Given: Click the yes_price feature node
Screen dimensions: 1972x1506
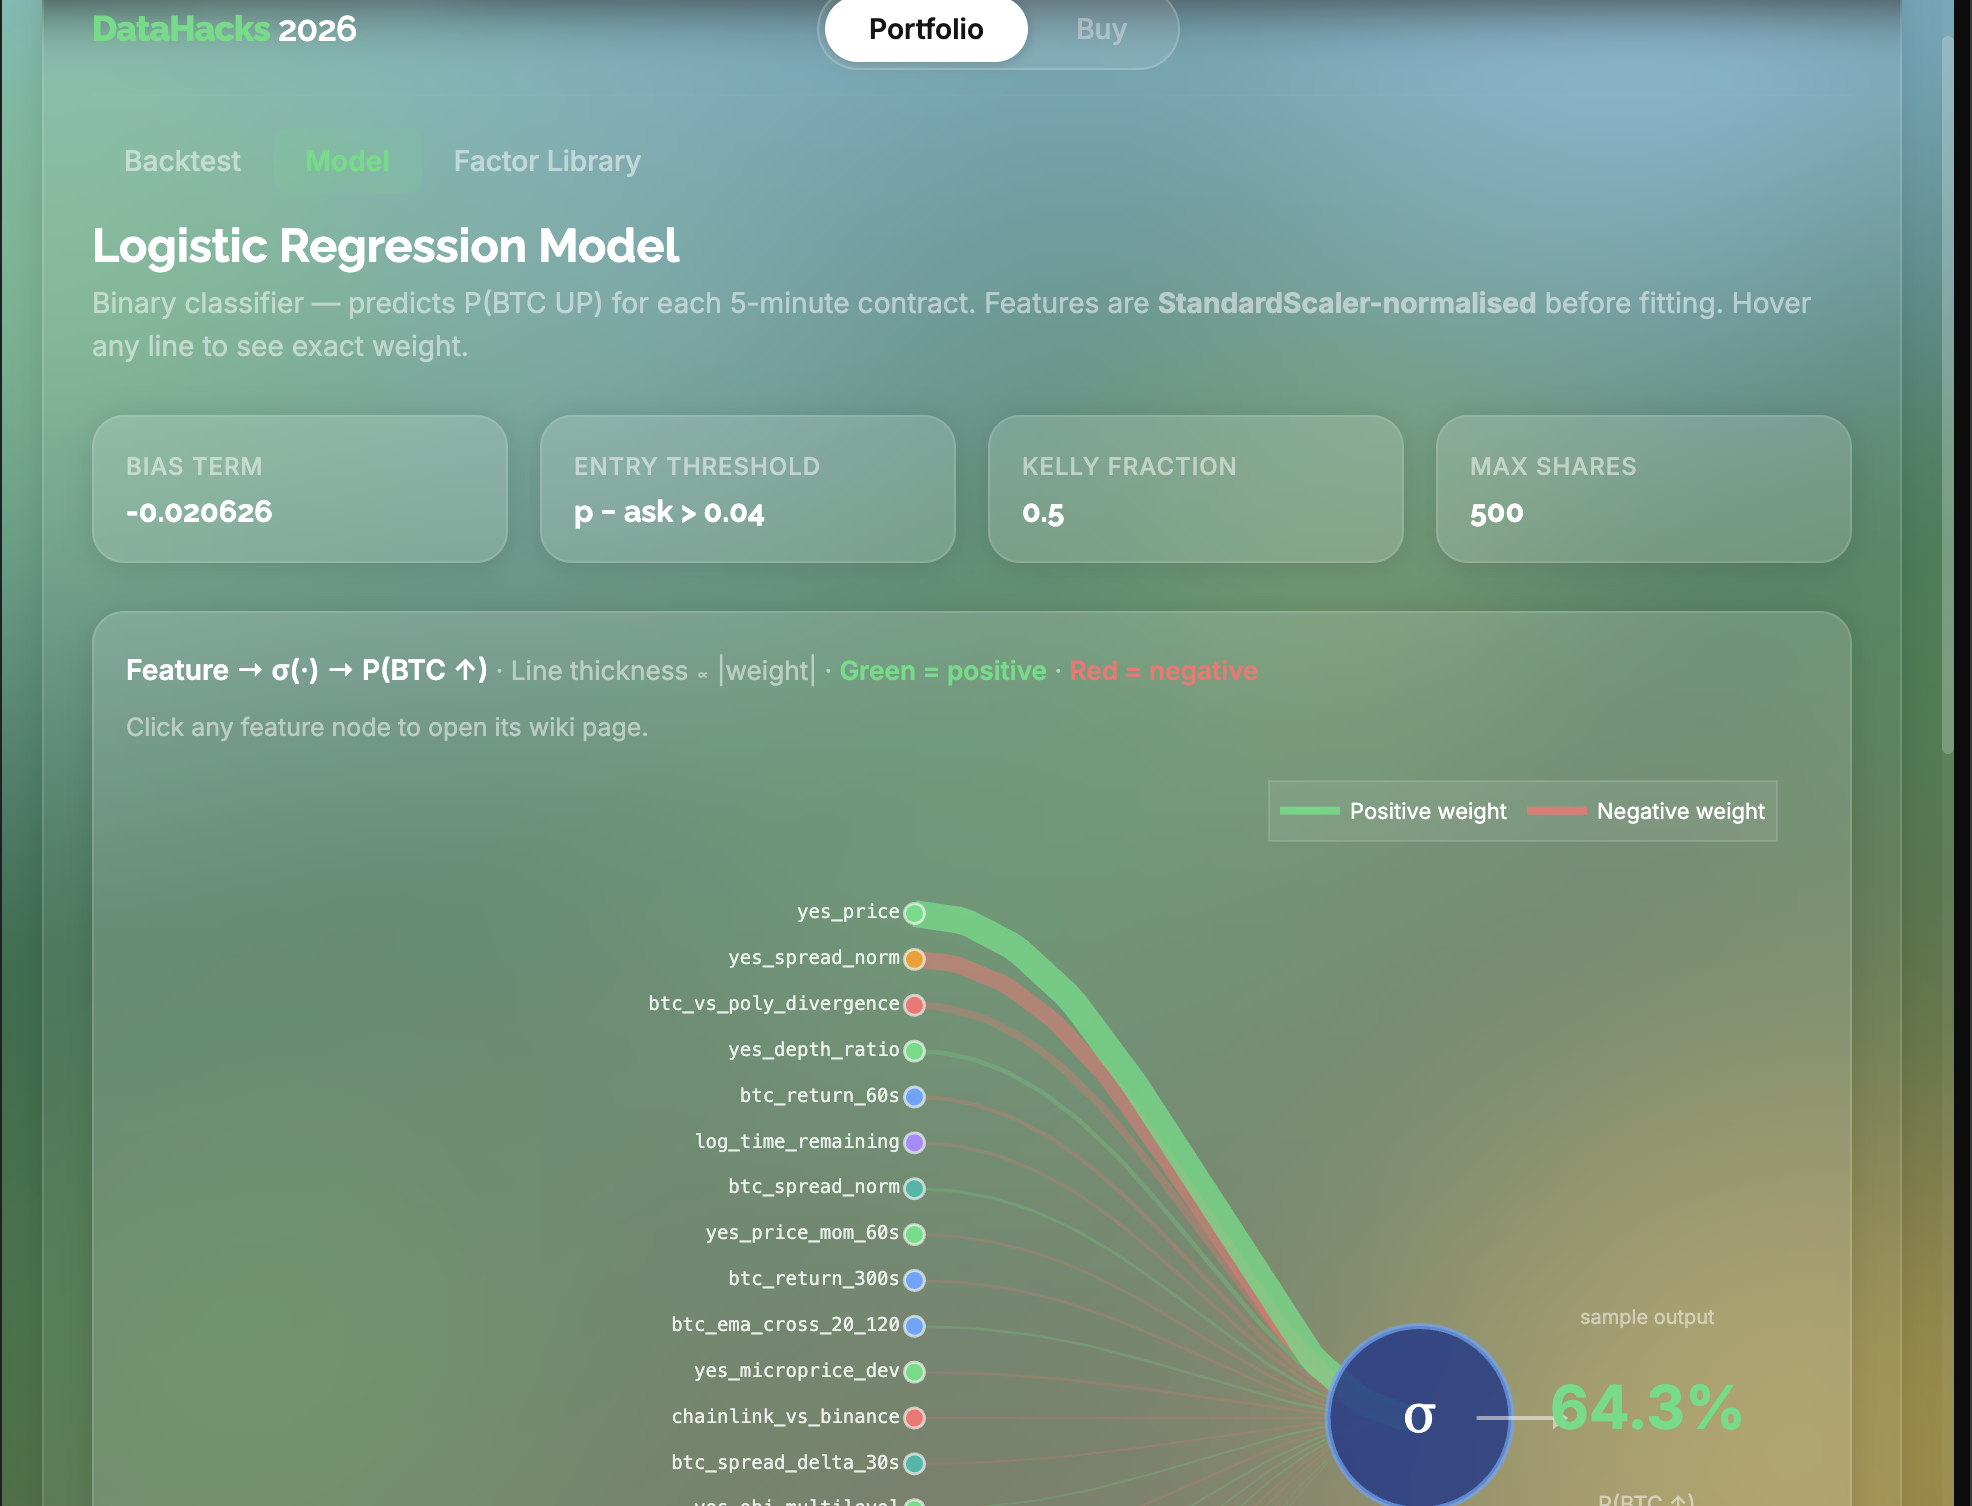Looking at the screenshot, I should click(x=914, y=913).
